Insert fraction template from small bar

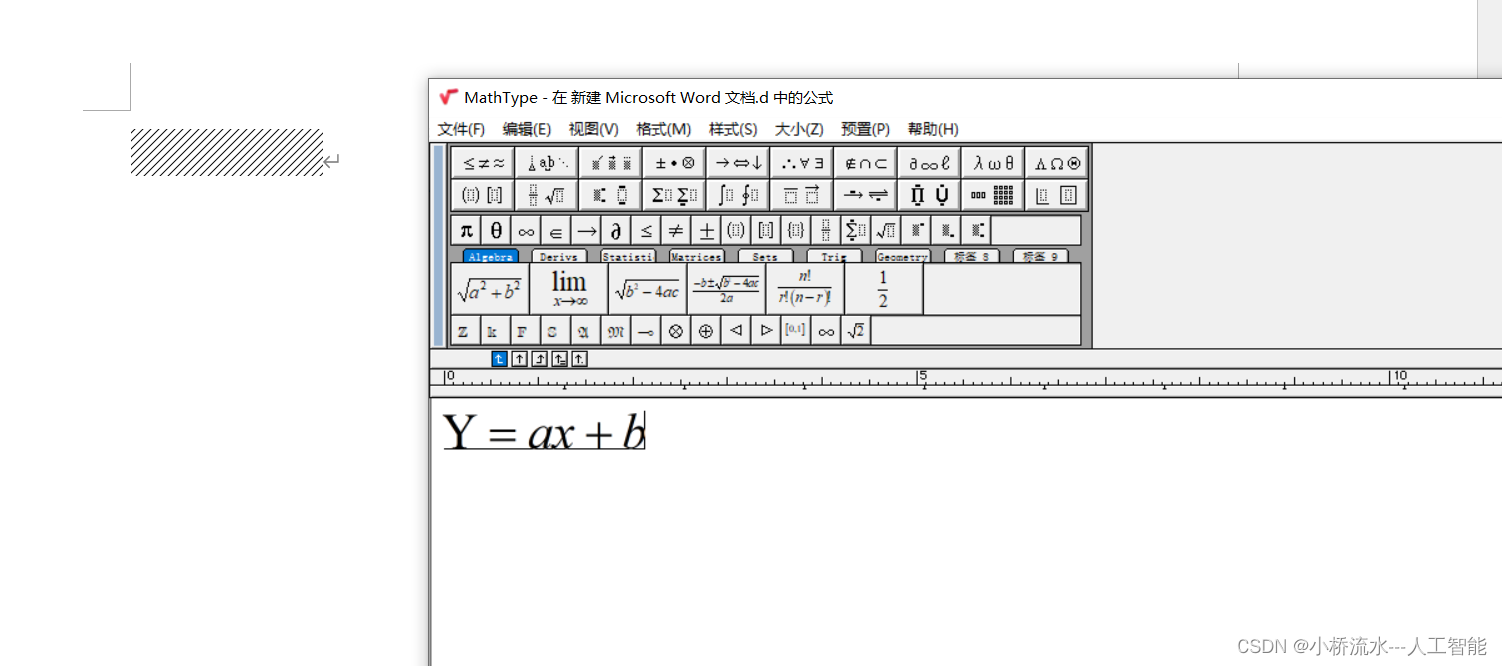[x=826, y=231]
